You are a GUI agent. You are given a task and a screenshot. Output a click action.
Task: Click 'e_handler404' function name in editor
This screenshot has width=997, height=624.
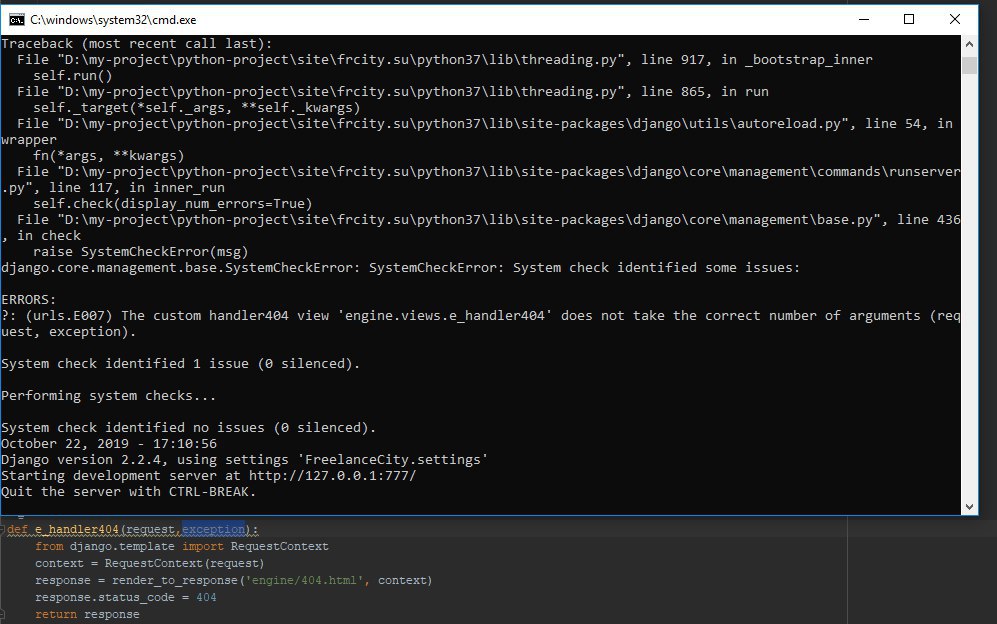77,529
